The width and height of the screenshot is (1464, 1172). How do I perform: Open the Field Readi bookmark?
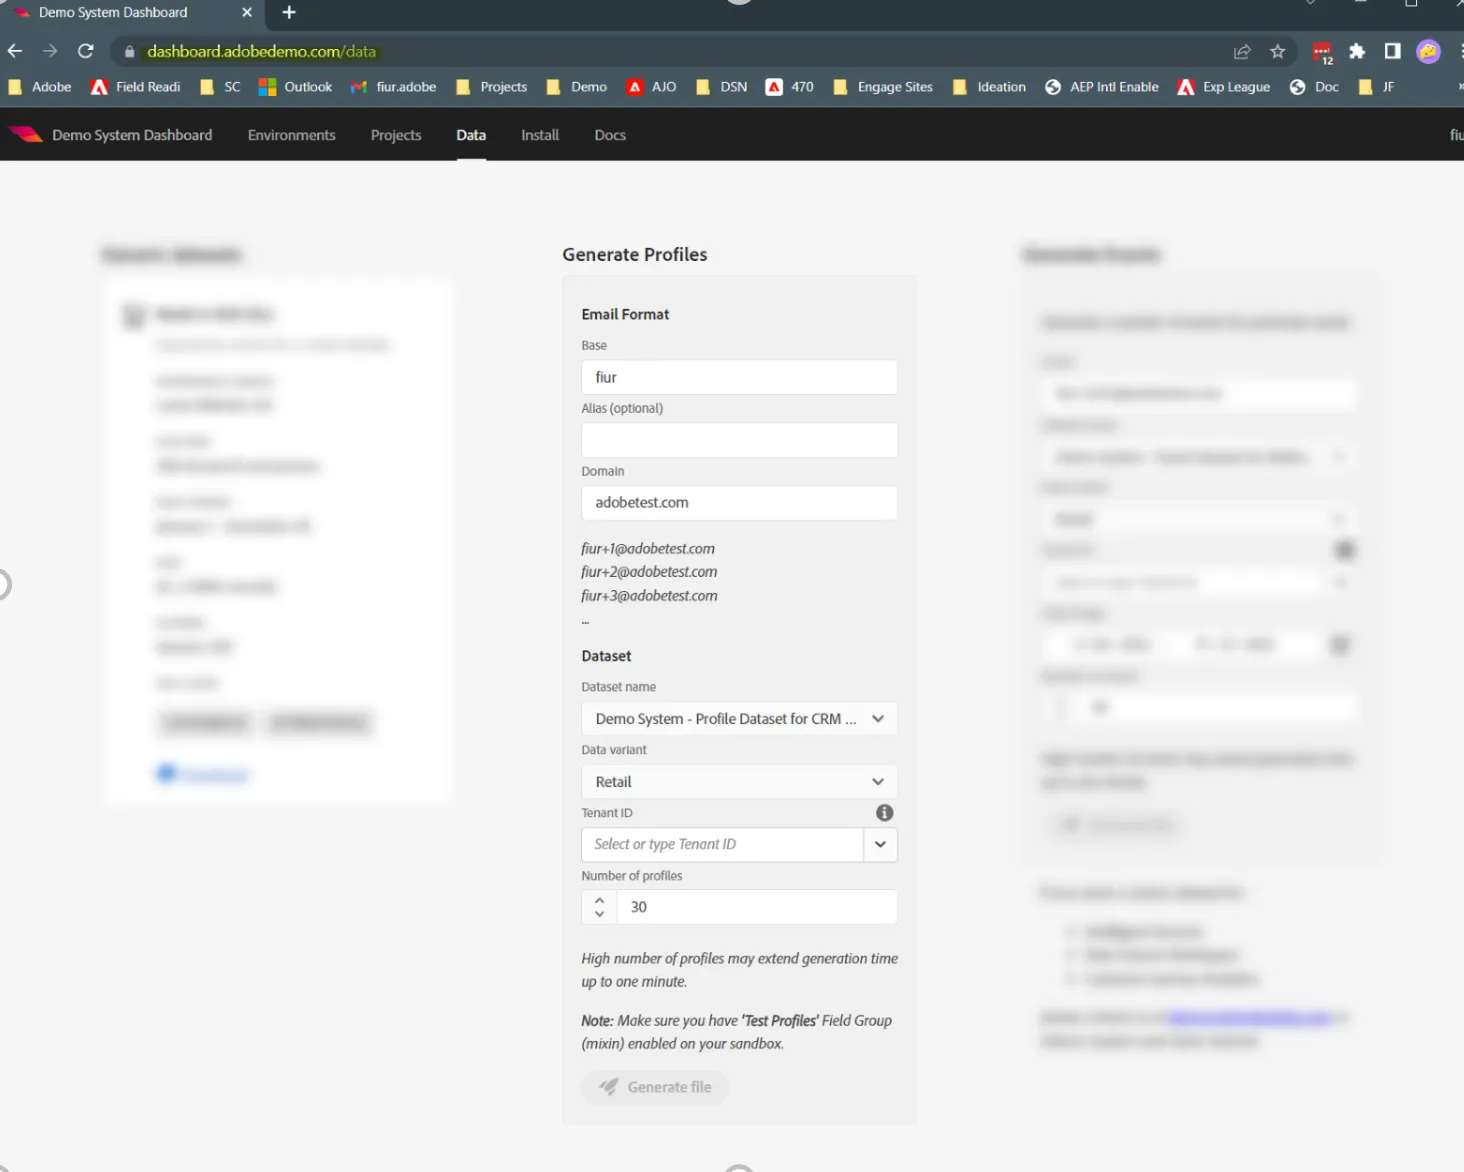136,87
